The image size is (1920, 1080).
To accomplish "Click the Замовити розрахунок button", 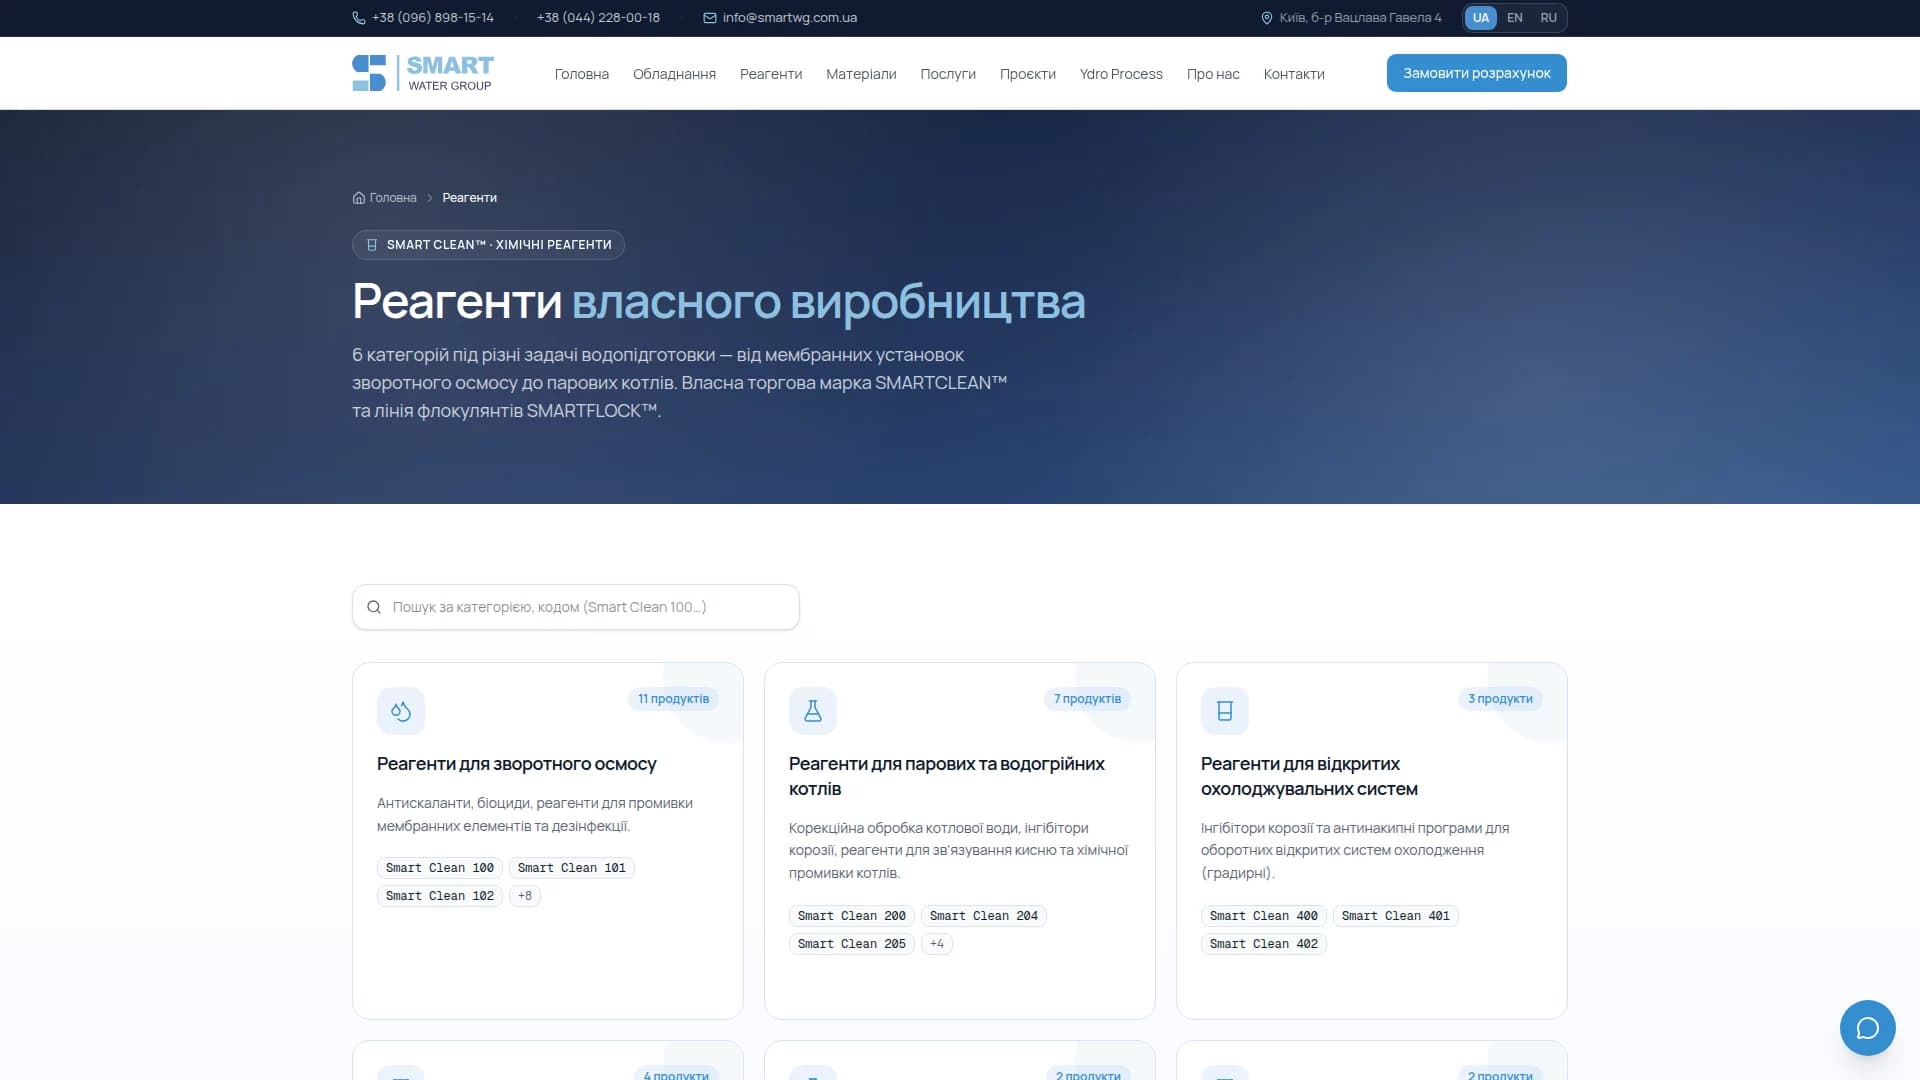I will [1477, 73].
